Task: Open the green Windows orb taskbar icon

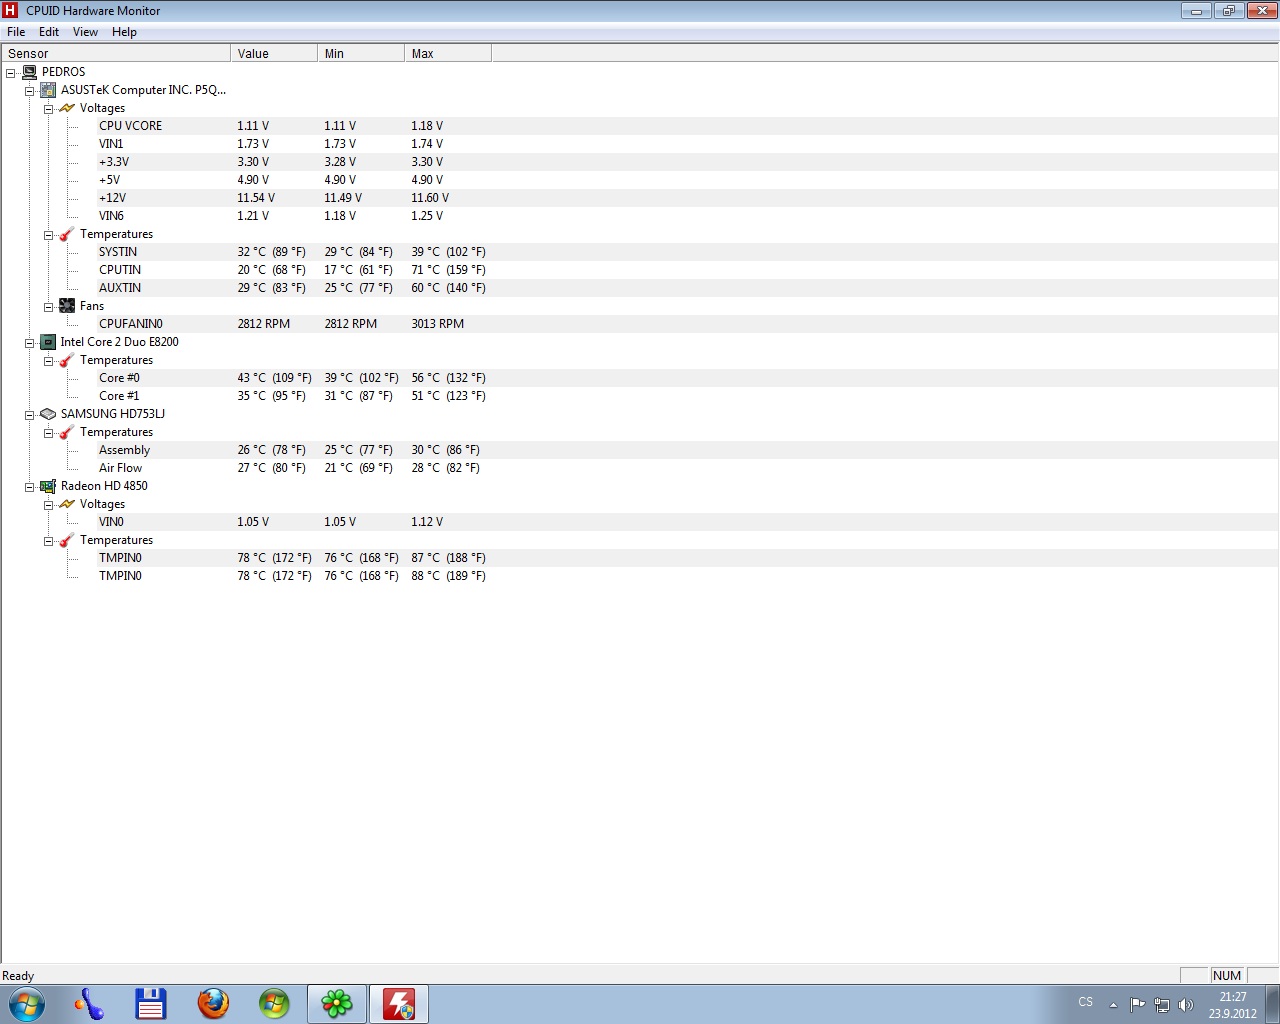Action: pyautogui.click(x=274, y=1004)
